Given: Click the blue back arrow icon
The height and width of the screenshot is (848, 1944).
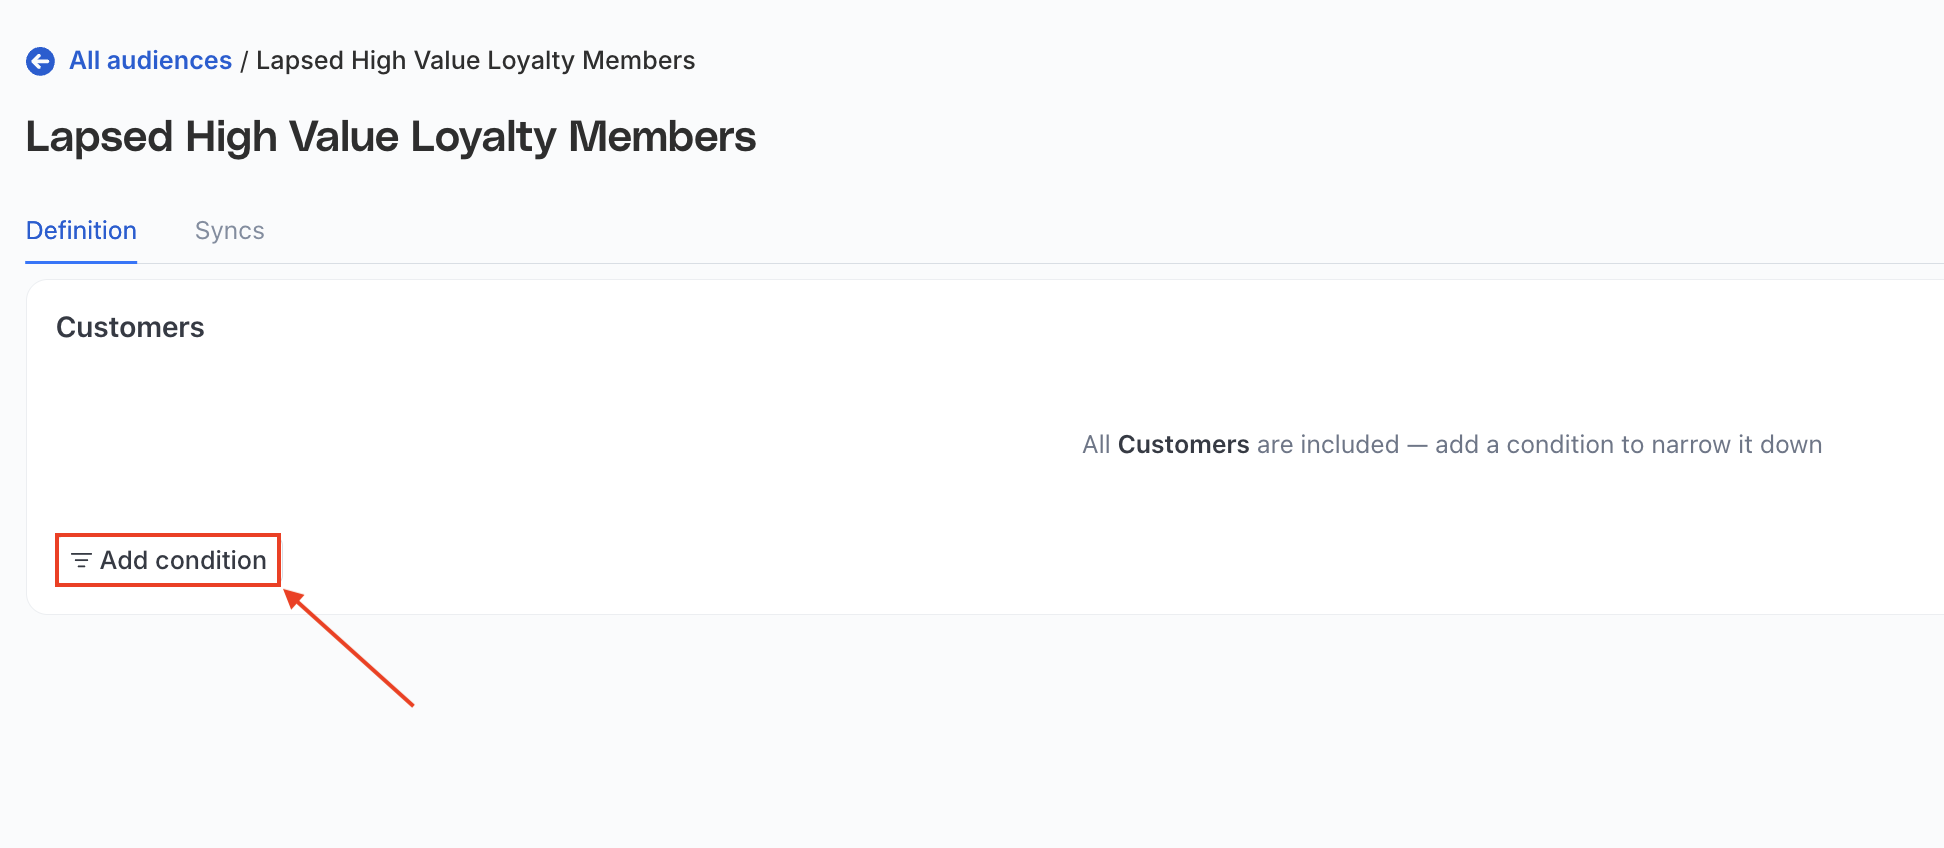Looking at the screenshot, I should [x=40, y=62].
